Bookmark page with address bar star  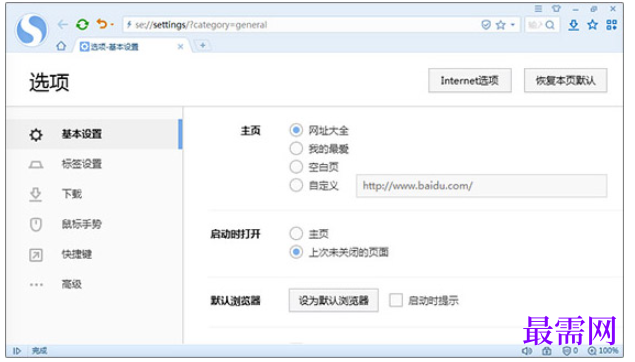click(501, 25)
